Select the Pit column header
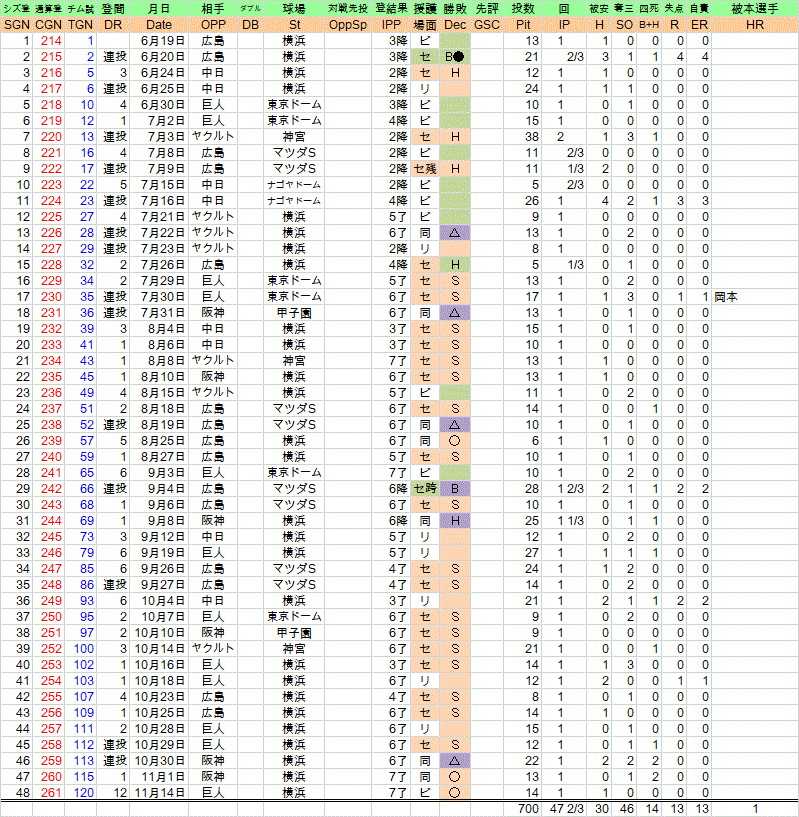This screenshot has height=817, width=799. click(523, 24)
